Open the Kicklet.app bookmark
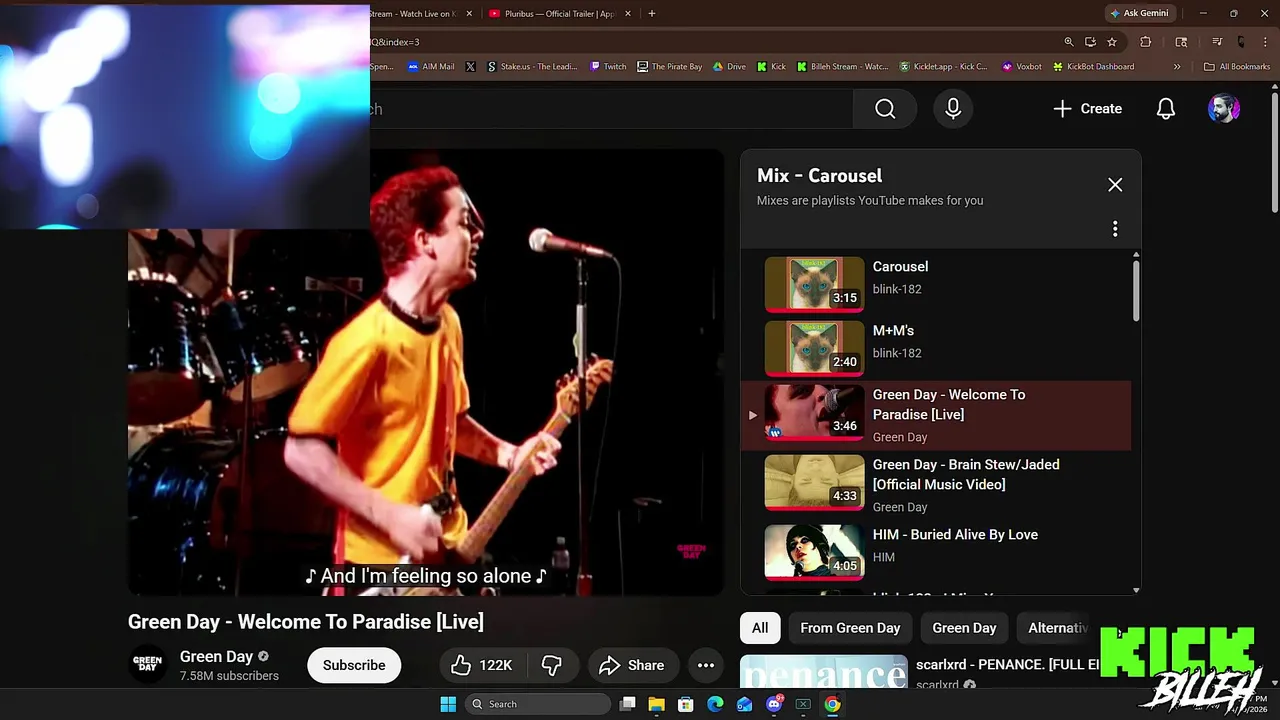1280x720 pixels. tap(944, 67)
